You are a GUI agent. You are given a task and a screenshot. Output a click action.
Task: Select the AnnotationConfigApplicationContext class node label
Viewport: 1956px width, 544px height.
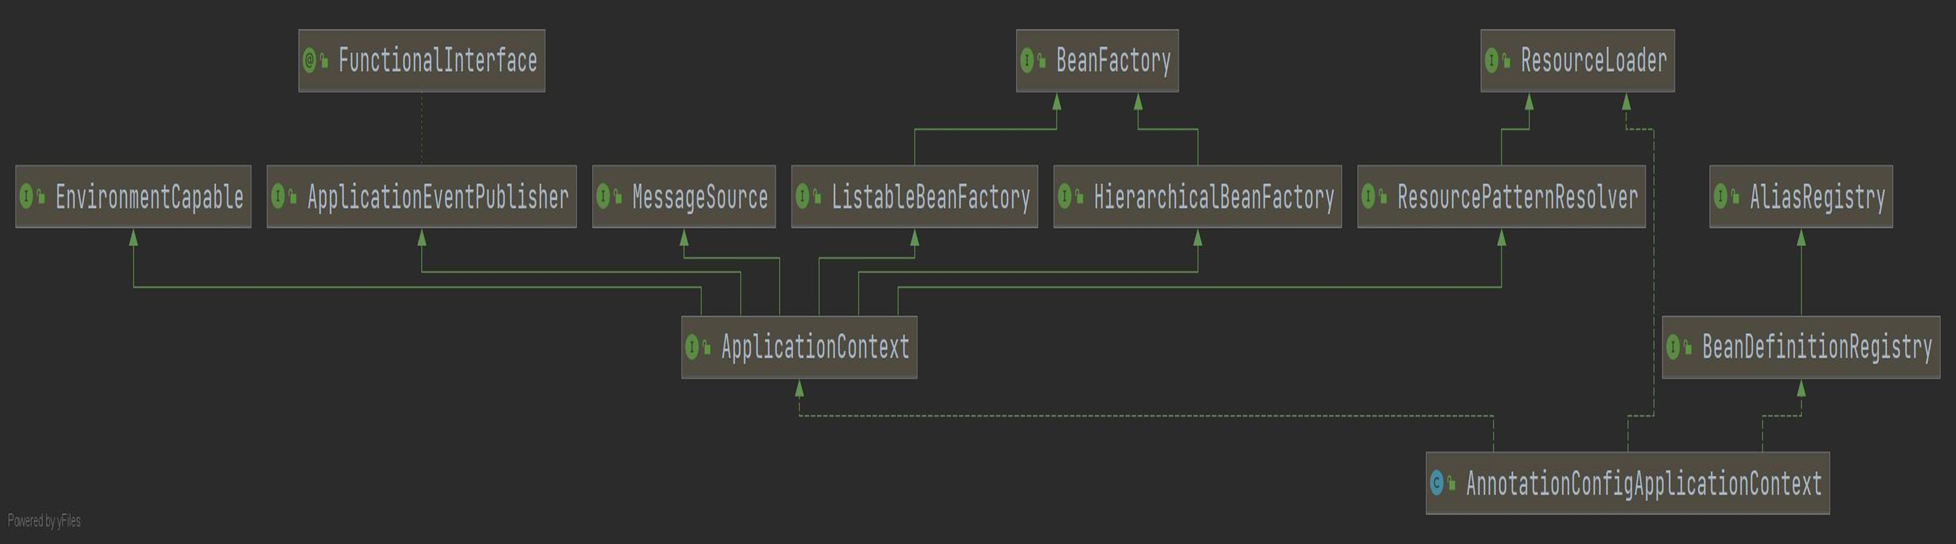(1644, 485)
